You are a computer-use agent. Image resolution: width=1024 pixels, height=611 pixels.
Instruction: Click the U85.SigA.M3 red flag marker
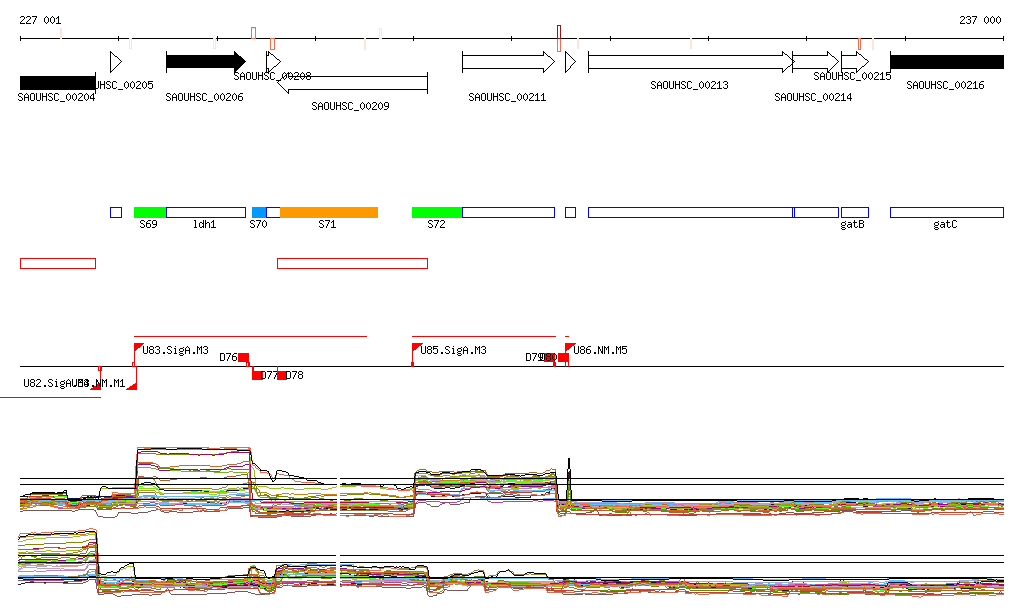[416, 348]
